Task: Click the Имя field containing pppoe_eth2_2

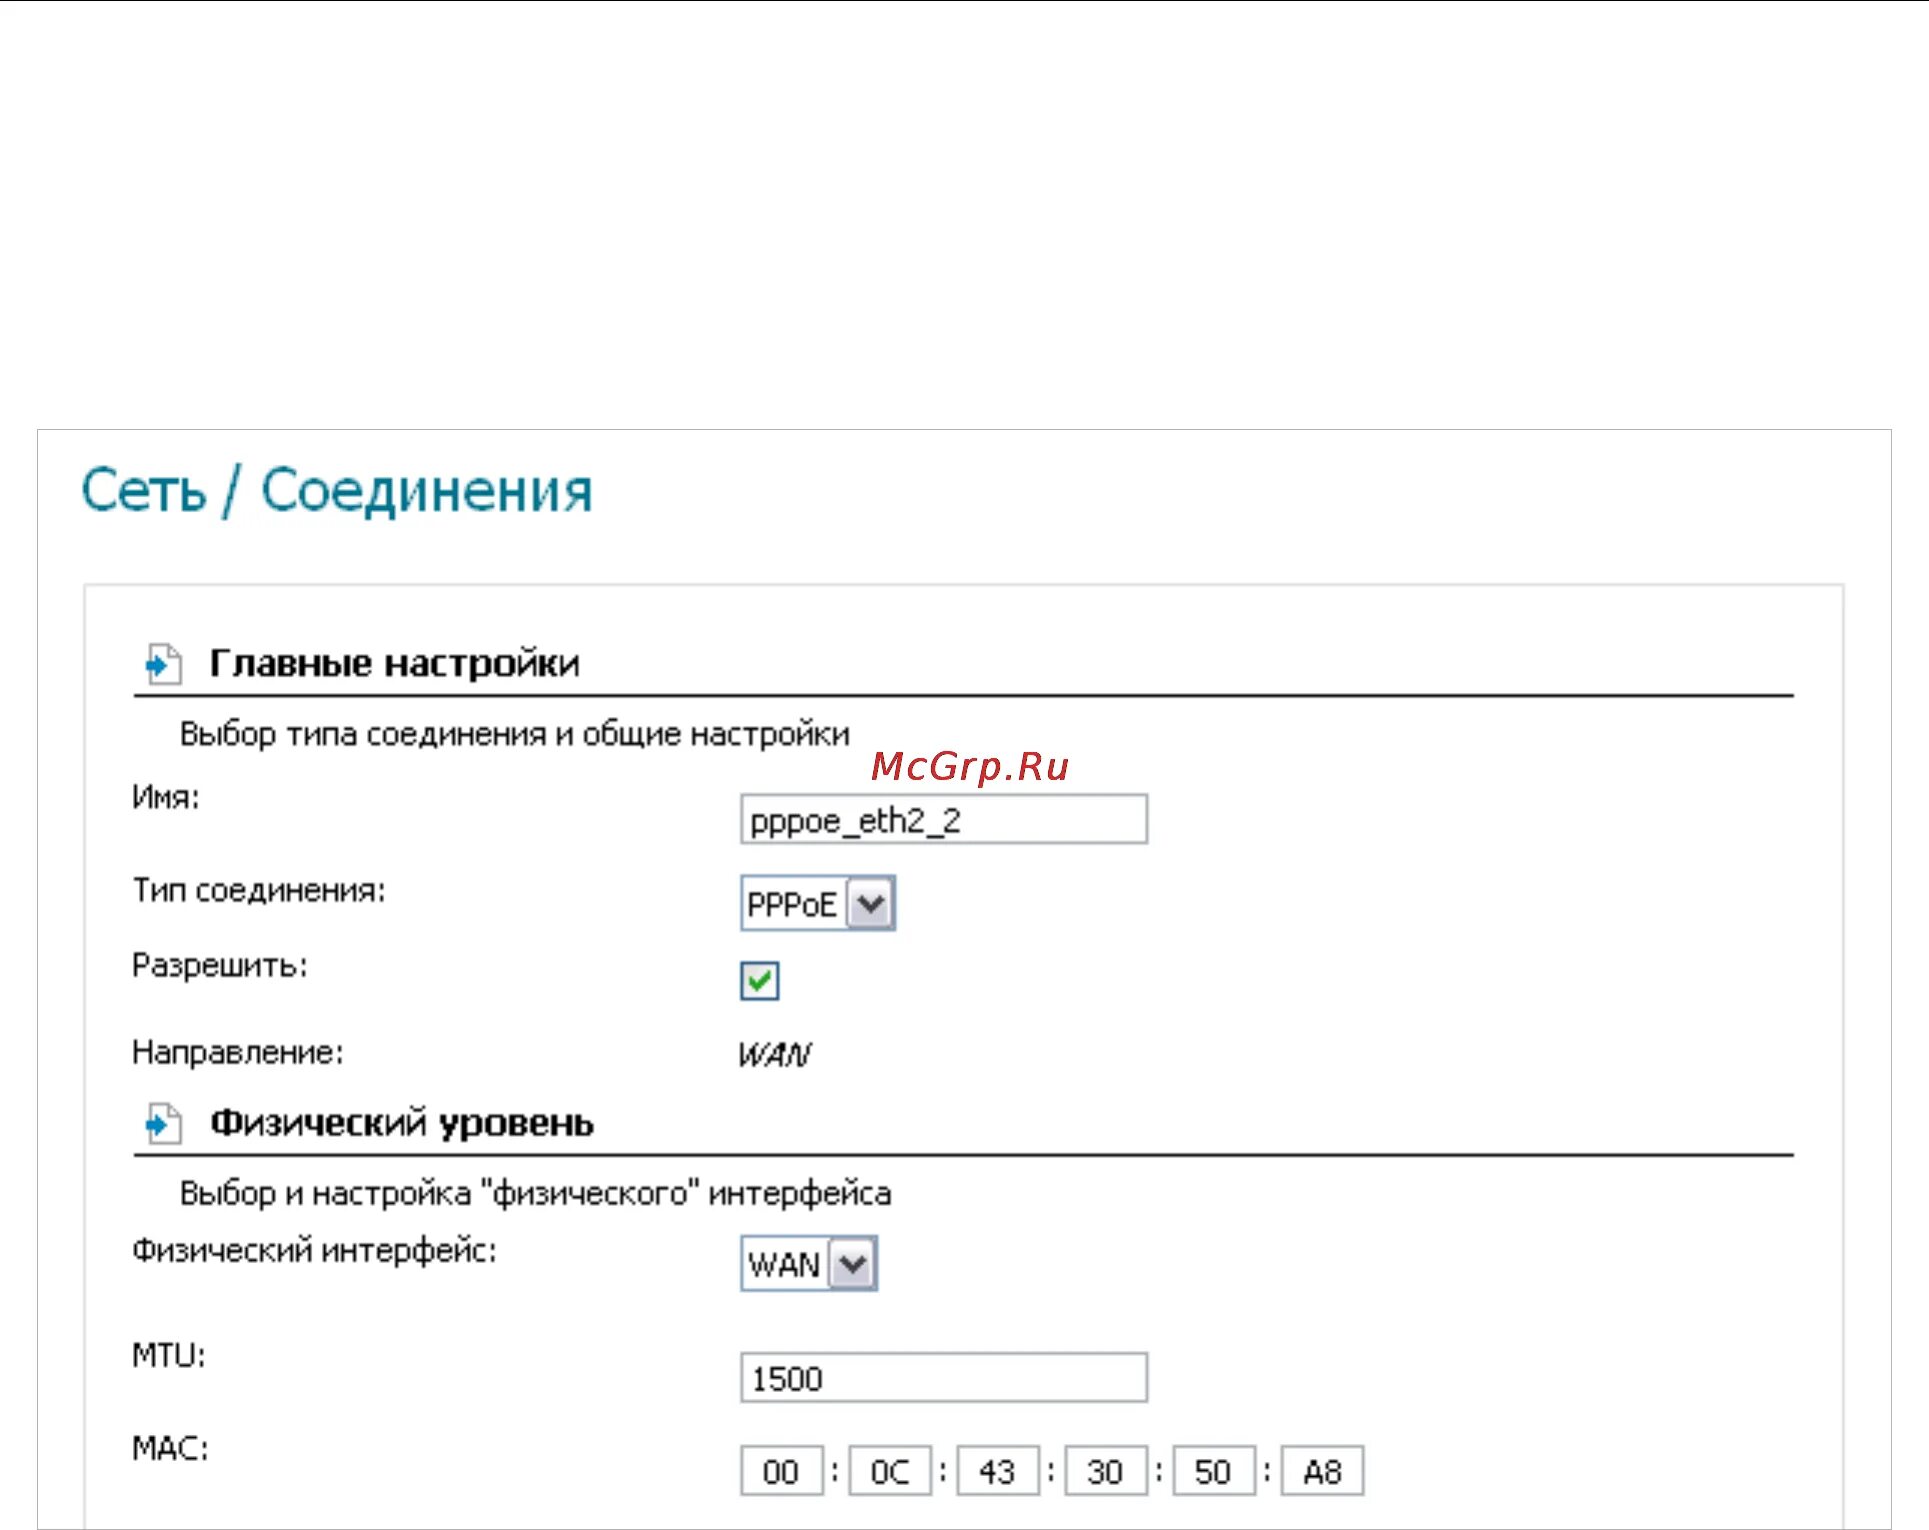Action: coord(943,821)
